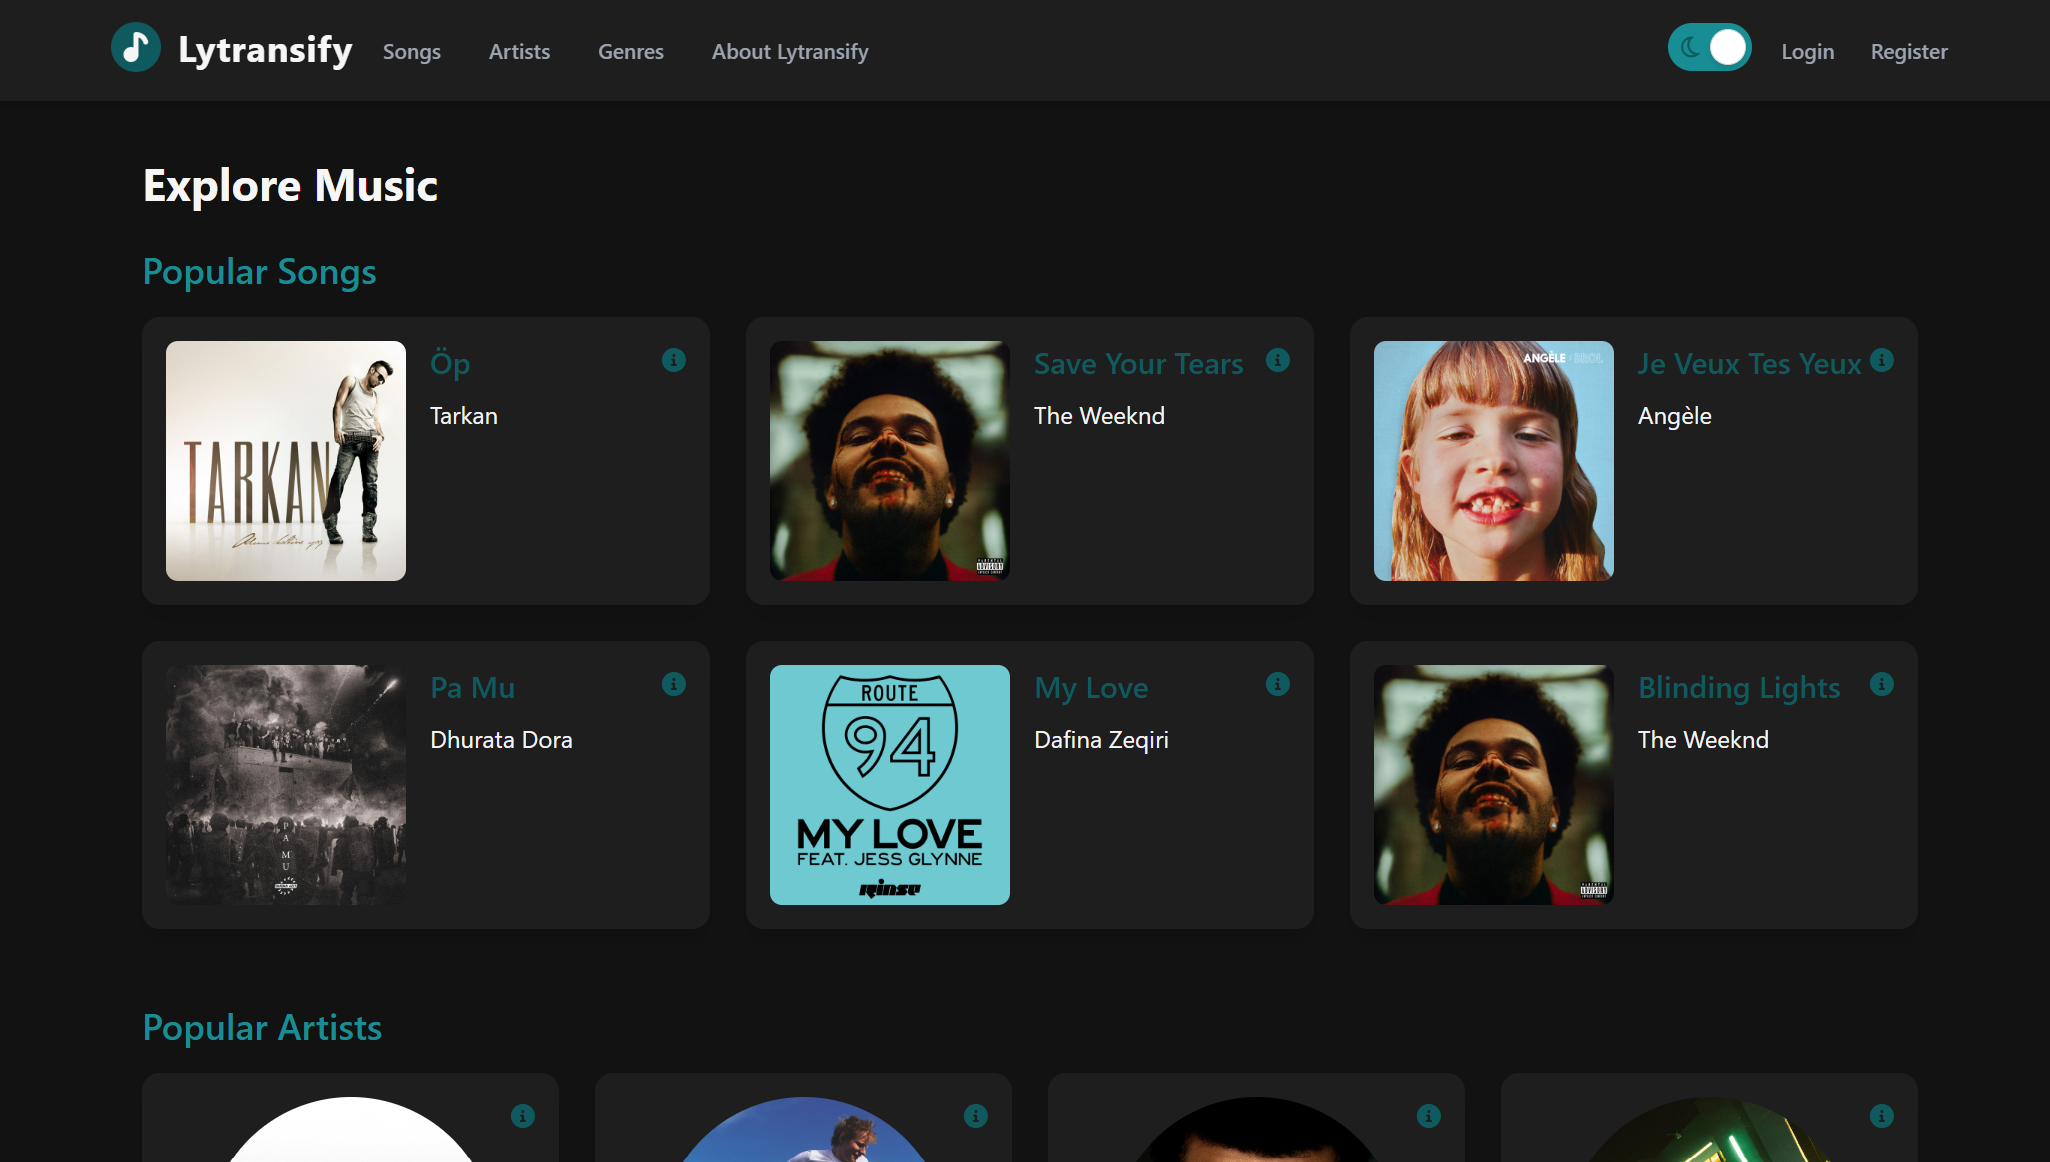Open the Save Your Tears song link
2050x1162 pixels.
[1139, 364]
